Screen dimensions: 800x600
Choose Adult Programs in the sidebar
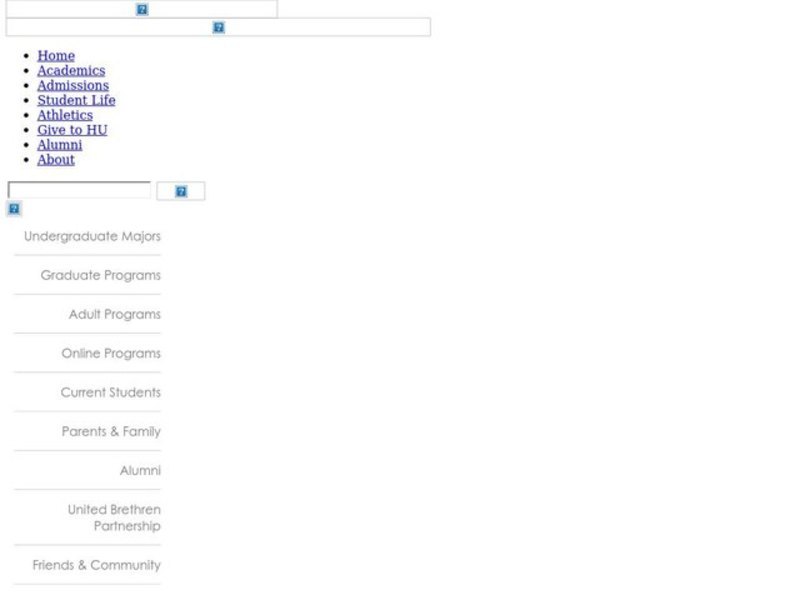[x=114, y=315]
